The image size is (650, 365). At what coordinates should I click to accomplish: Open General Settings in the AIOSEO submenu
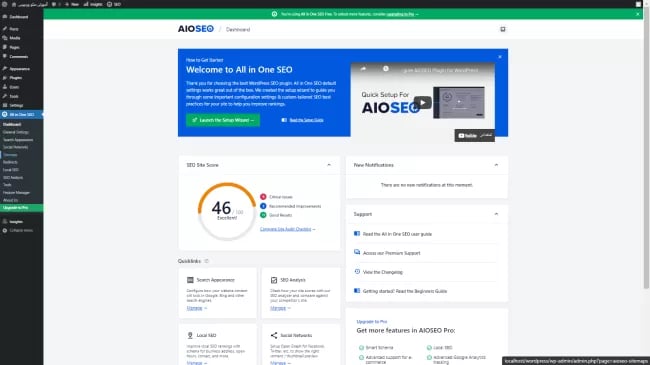coord(16,132)
